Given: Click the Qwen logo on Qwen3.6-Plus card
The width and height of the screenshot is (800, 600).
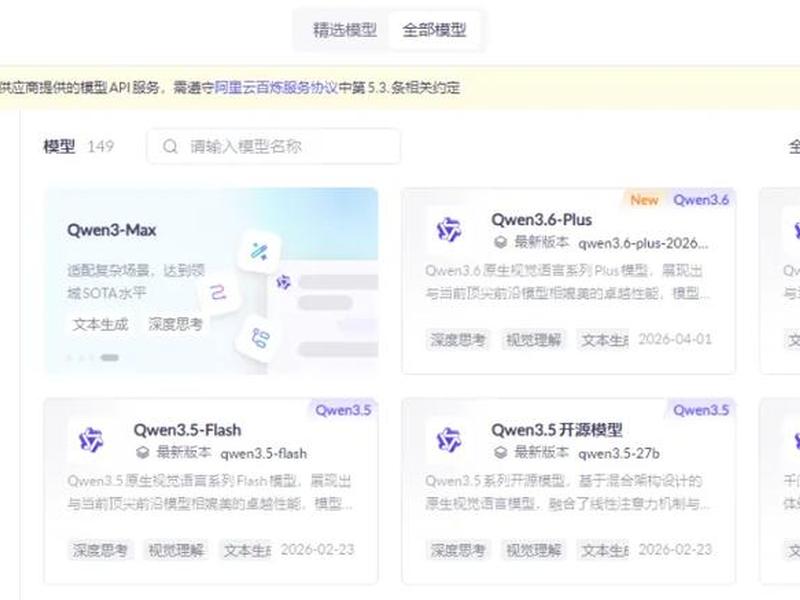Looking at the screenshot, I should click(448, 230).
